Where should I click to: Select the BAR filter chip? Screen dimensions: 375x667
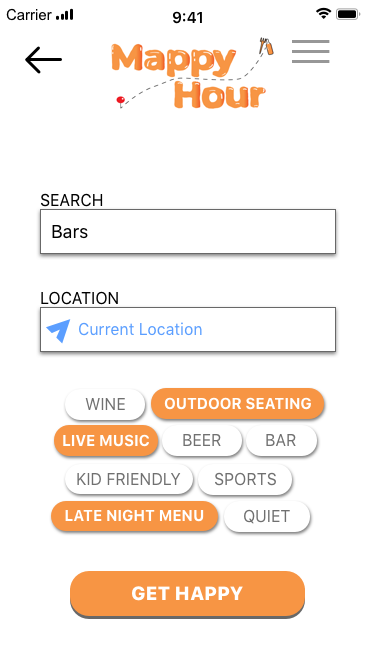click(281, 441)
